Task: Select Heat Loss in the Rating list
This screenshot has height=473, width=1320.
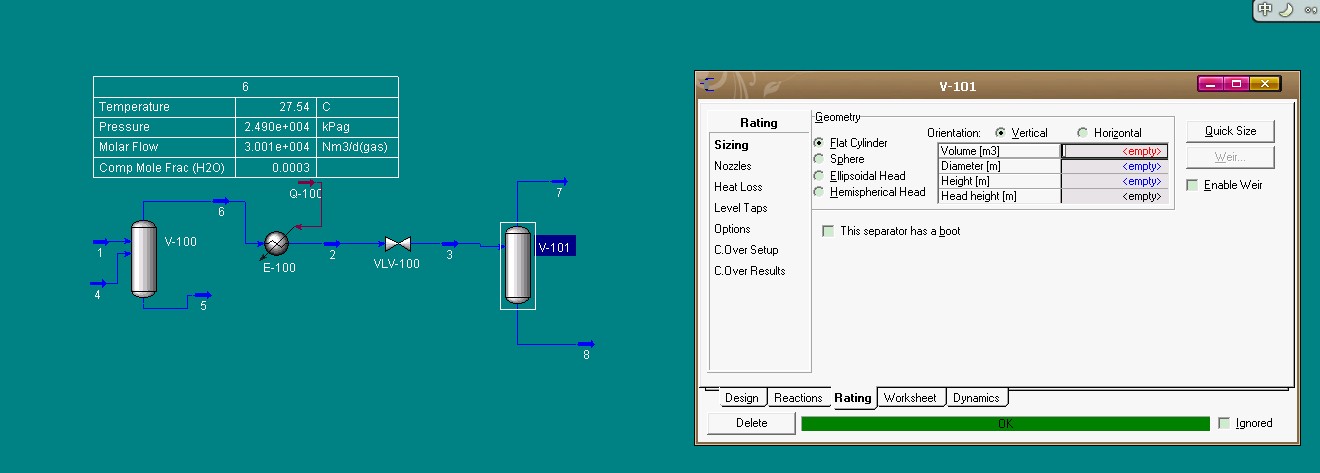Action: click(738, 187)
